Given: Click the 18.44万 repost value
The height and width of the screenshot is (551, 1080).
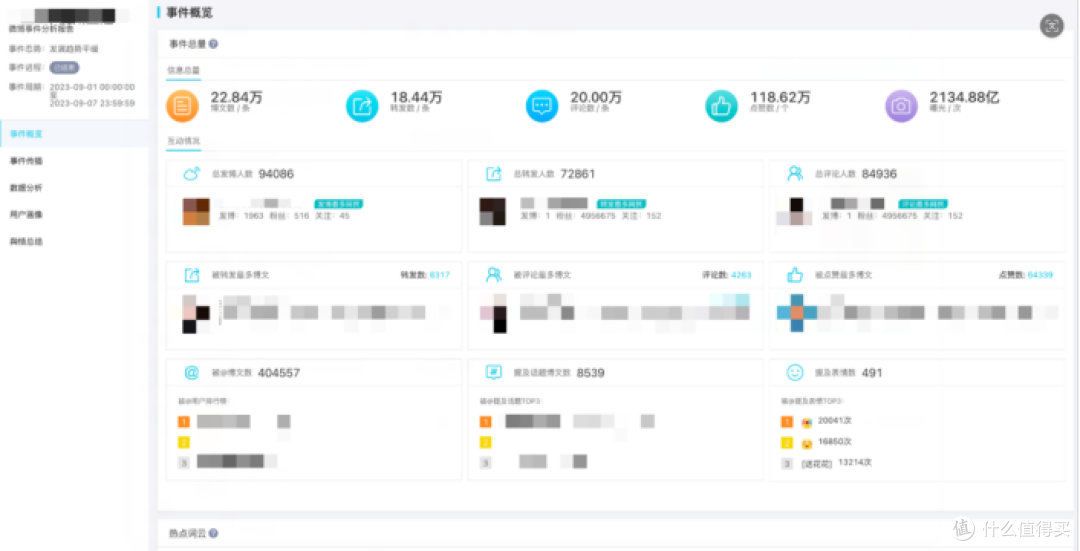Looking at the screenshot, I should [x=416, y=98].
